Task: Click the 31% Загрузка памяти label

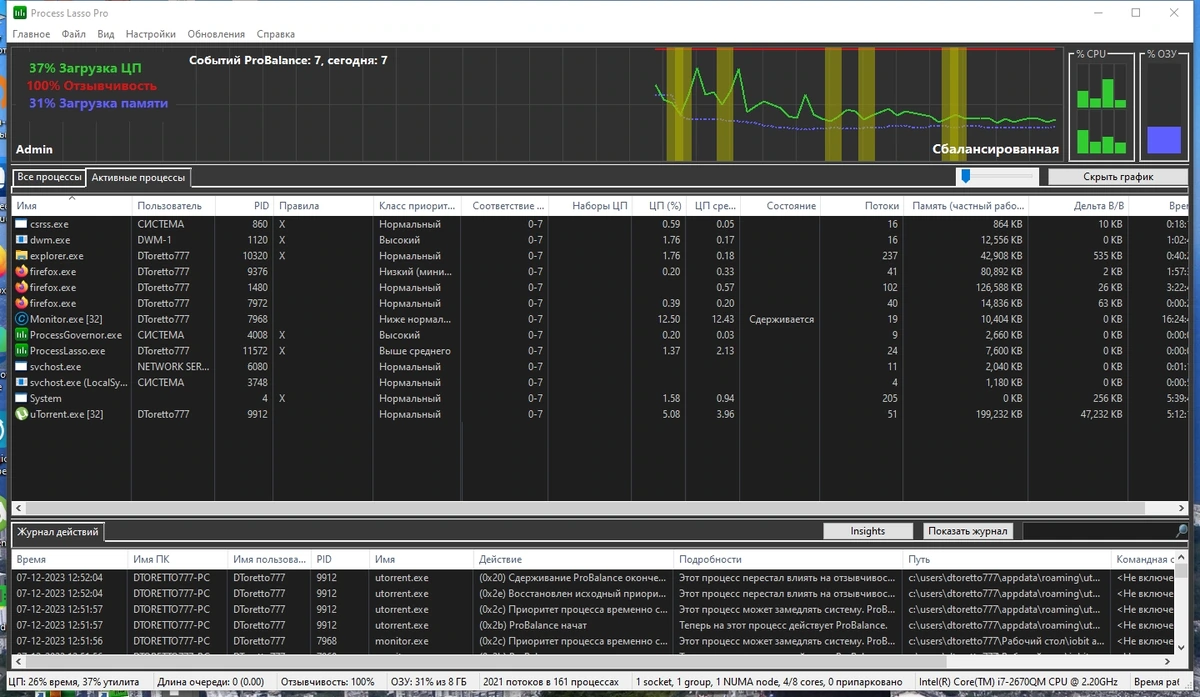Action: [x=98, y=103]
